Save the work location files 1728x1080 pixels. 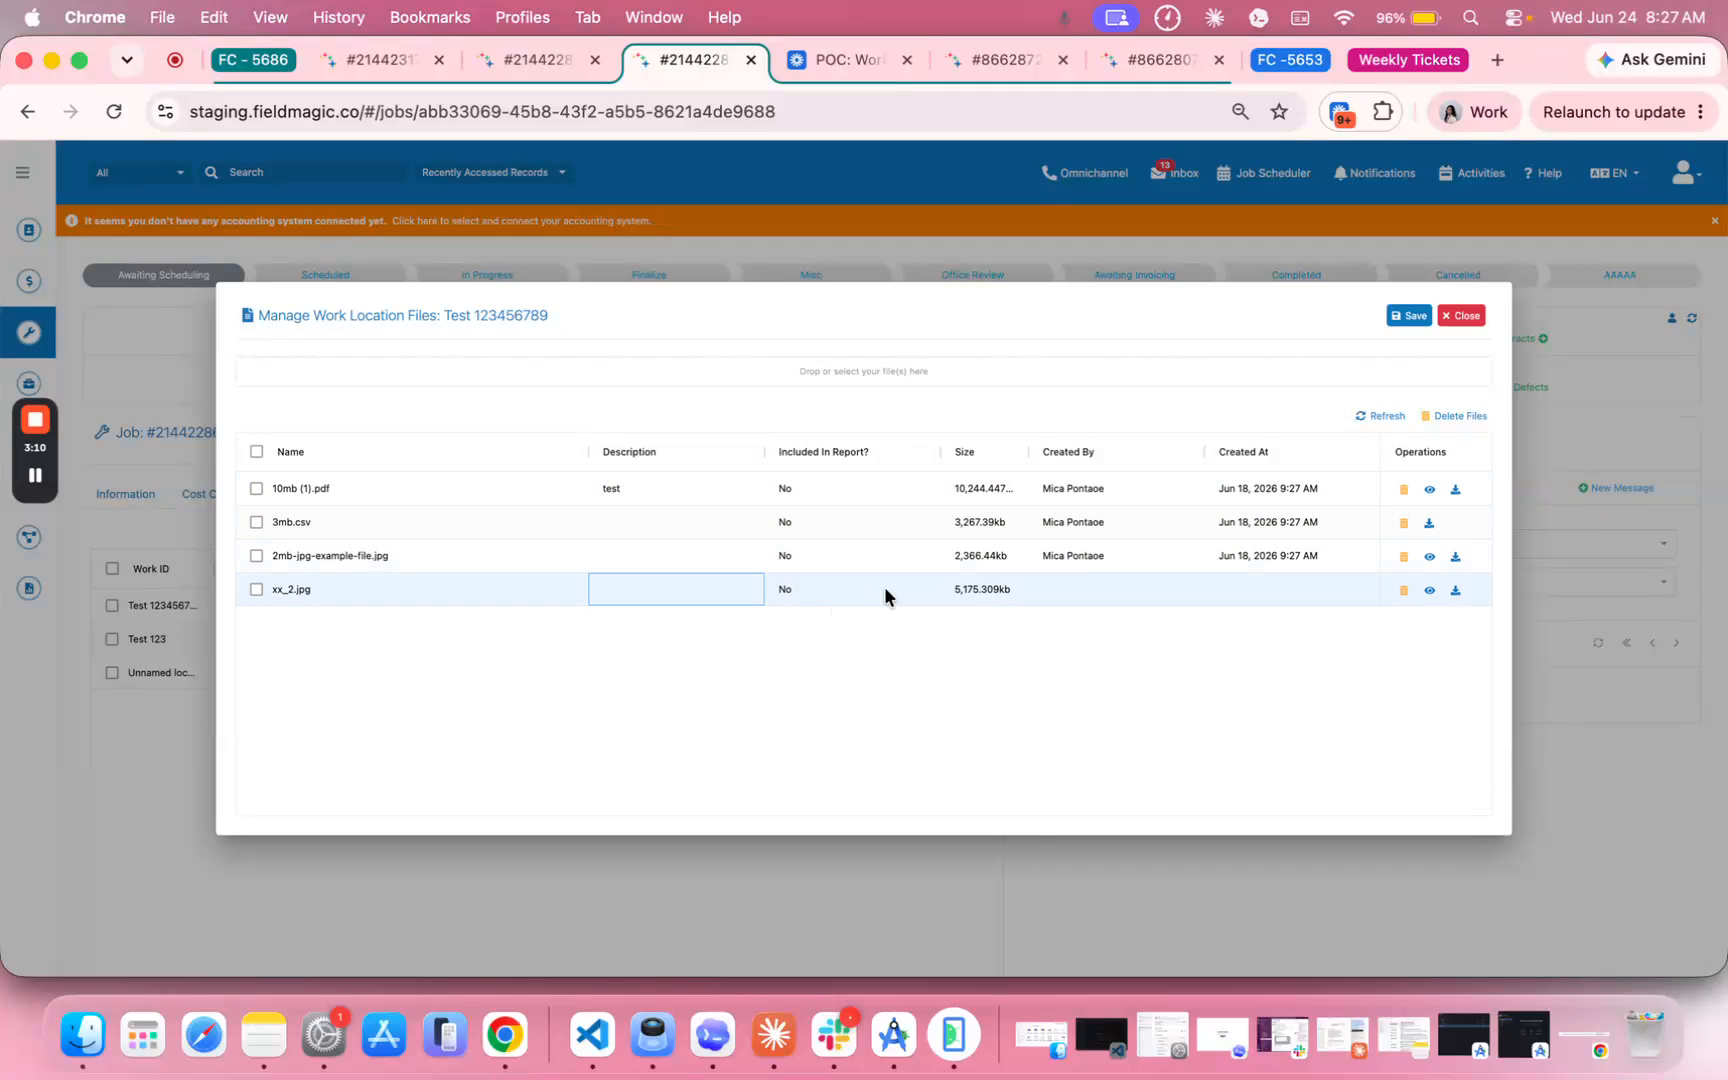[1409, 315]
